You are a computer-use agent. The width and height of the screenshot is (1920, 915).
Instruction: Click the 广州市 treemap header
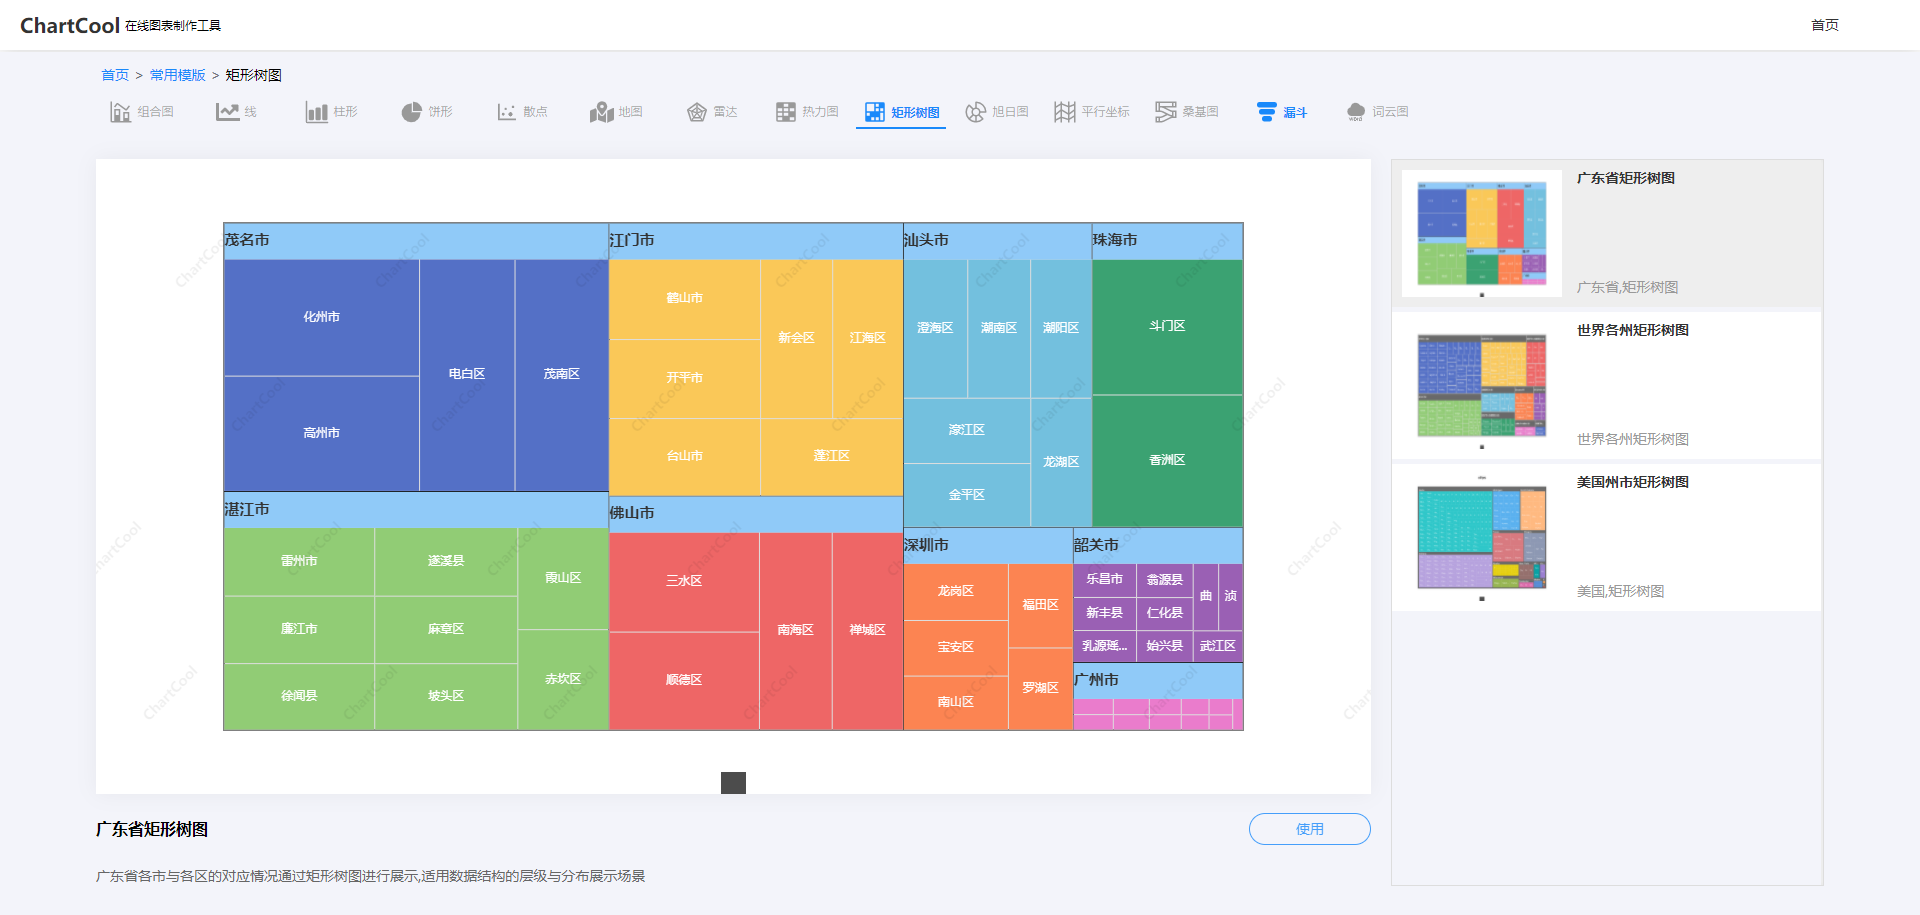pos(1158,680)
